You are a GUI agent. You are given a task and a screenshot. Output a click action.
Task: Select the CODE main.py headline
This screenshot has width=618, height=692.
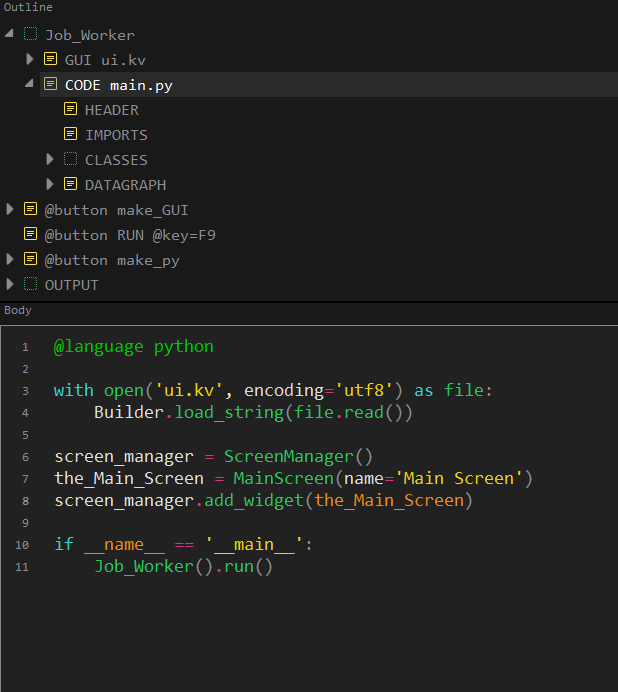click(x=119, y=85)
